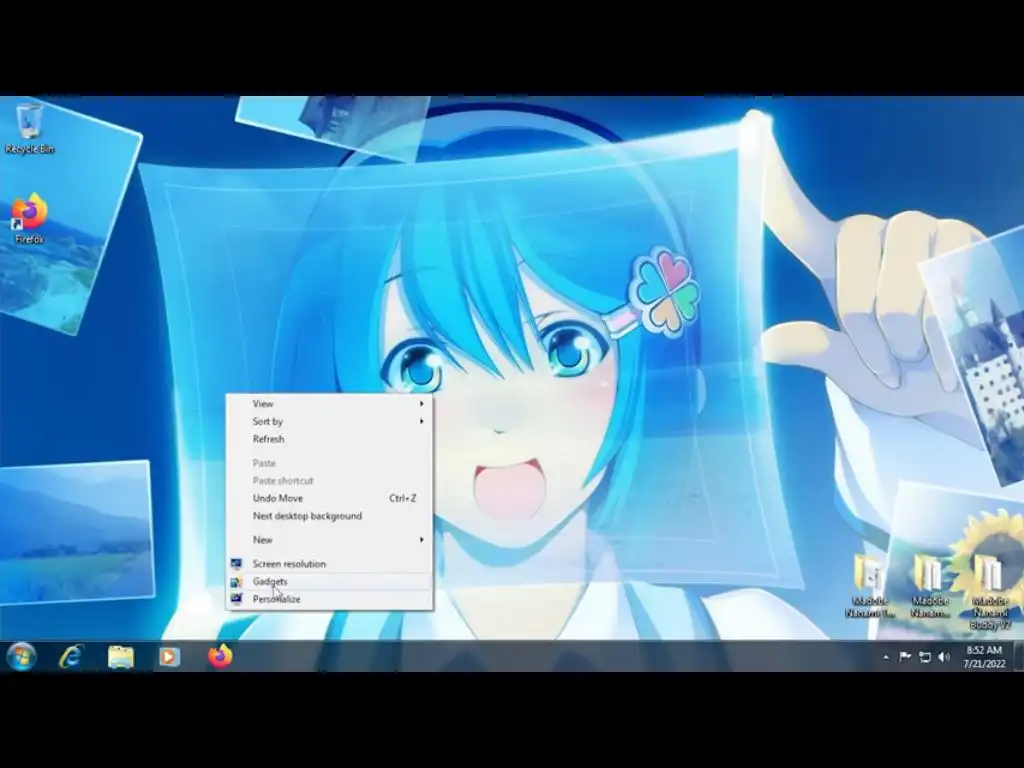
Task: Select Gadgets in the context menu
Action: click(x=329, y=581)
